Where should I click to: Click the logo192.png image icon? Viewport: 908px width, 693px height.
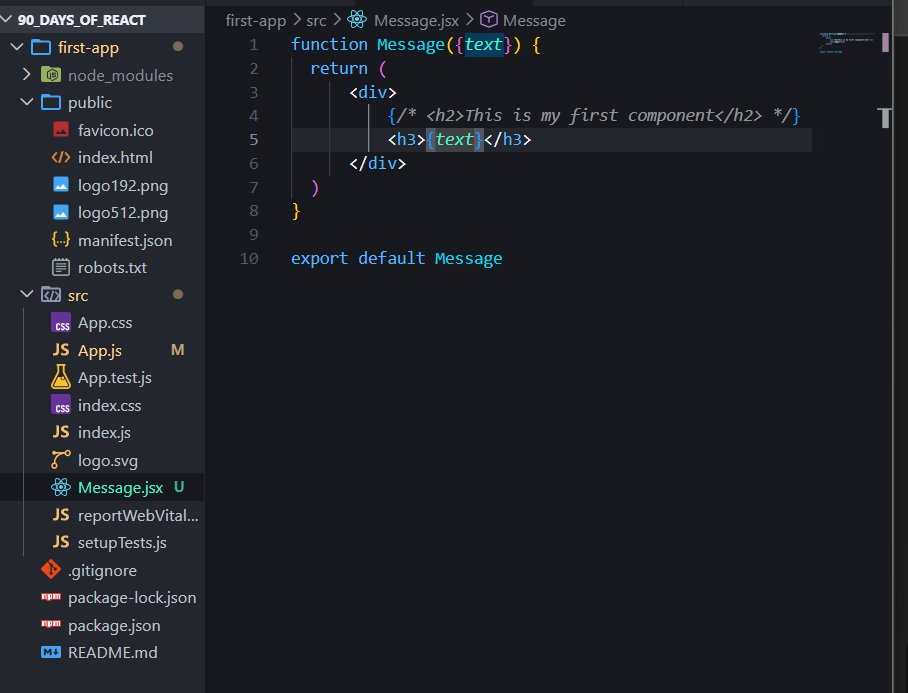pyautogui.click(x=61, y=185)
